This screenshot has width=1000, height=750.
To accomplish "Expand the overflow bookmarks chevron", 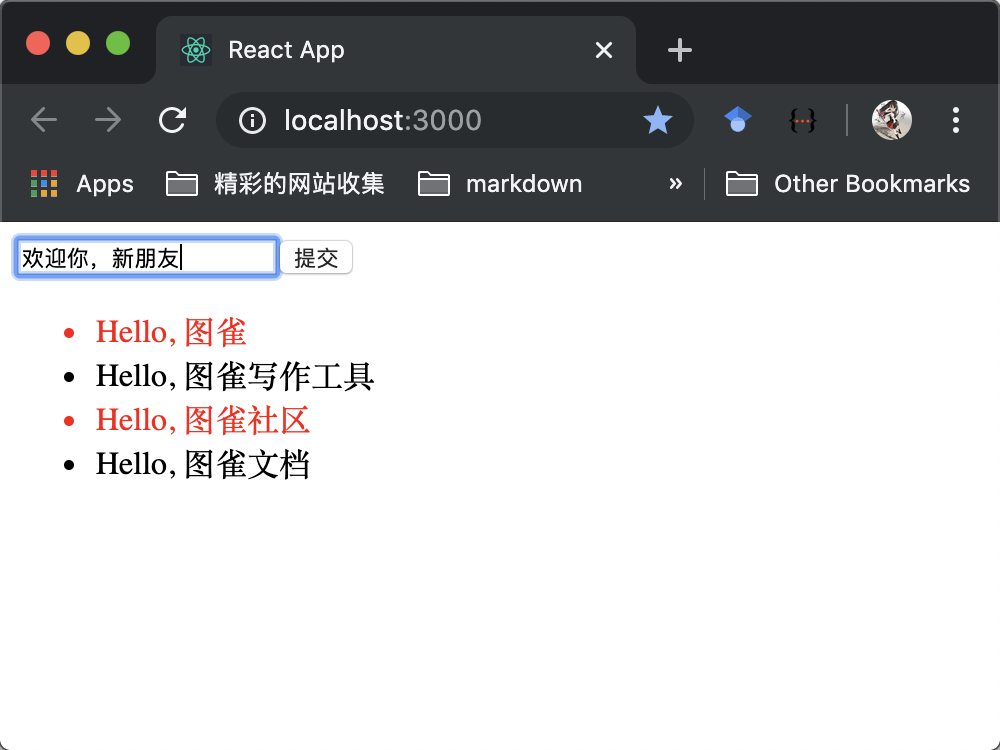I will (676, 183).
